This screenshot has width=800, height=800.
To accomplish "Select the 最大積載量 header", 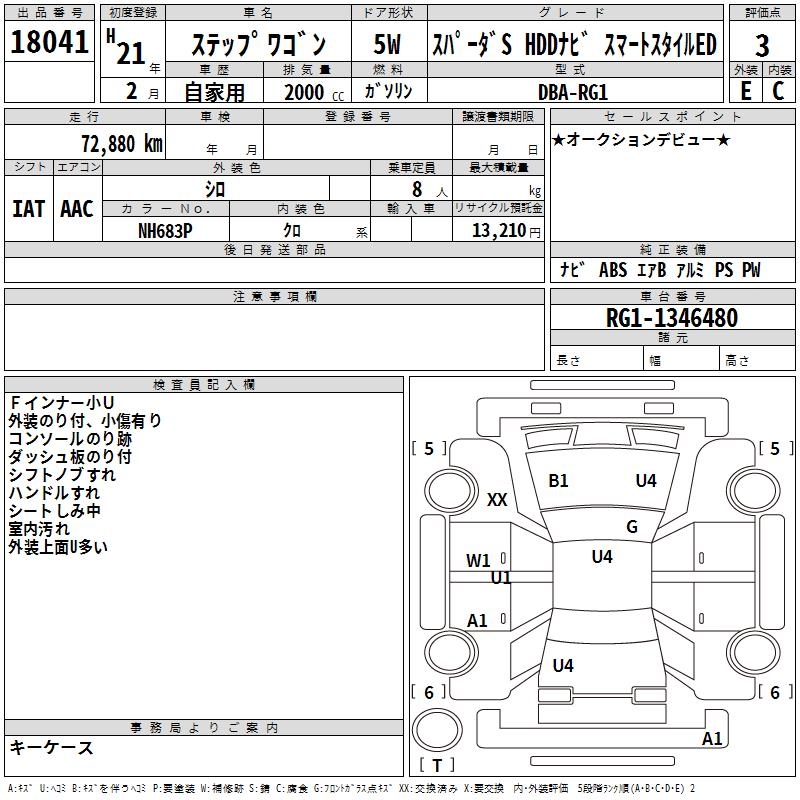I will (498, 167).
